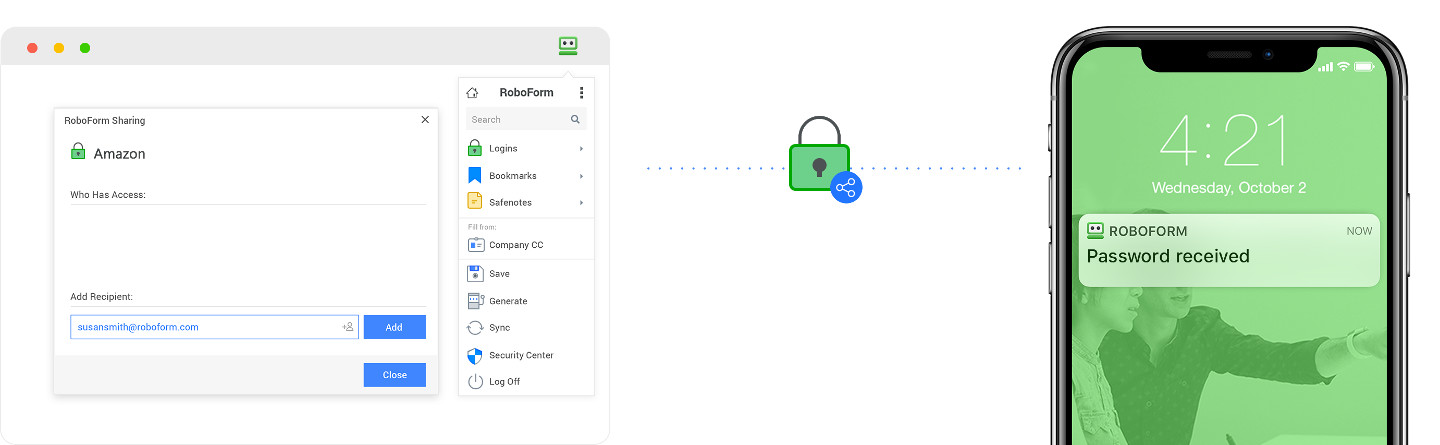This screenshot has height=445, width=1440.
Task: Click the recipient email input field
Action: (214, 327)
